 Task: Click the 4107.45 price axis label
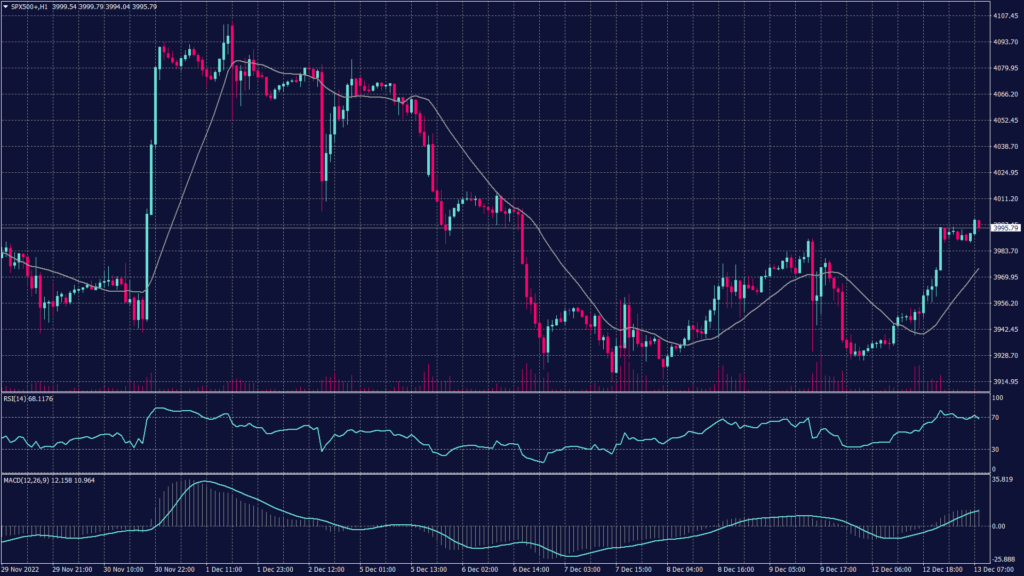tap(1005, 16)
